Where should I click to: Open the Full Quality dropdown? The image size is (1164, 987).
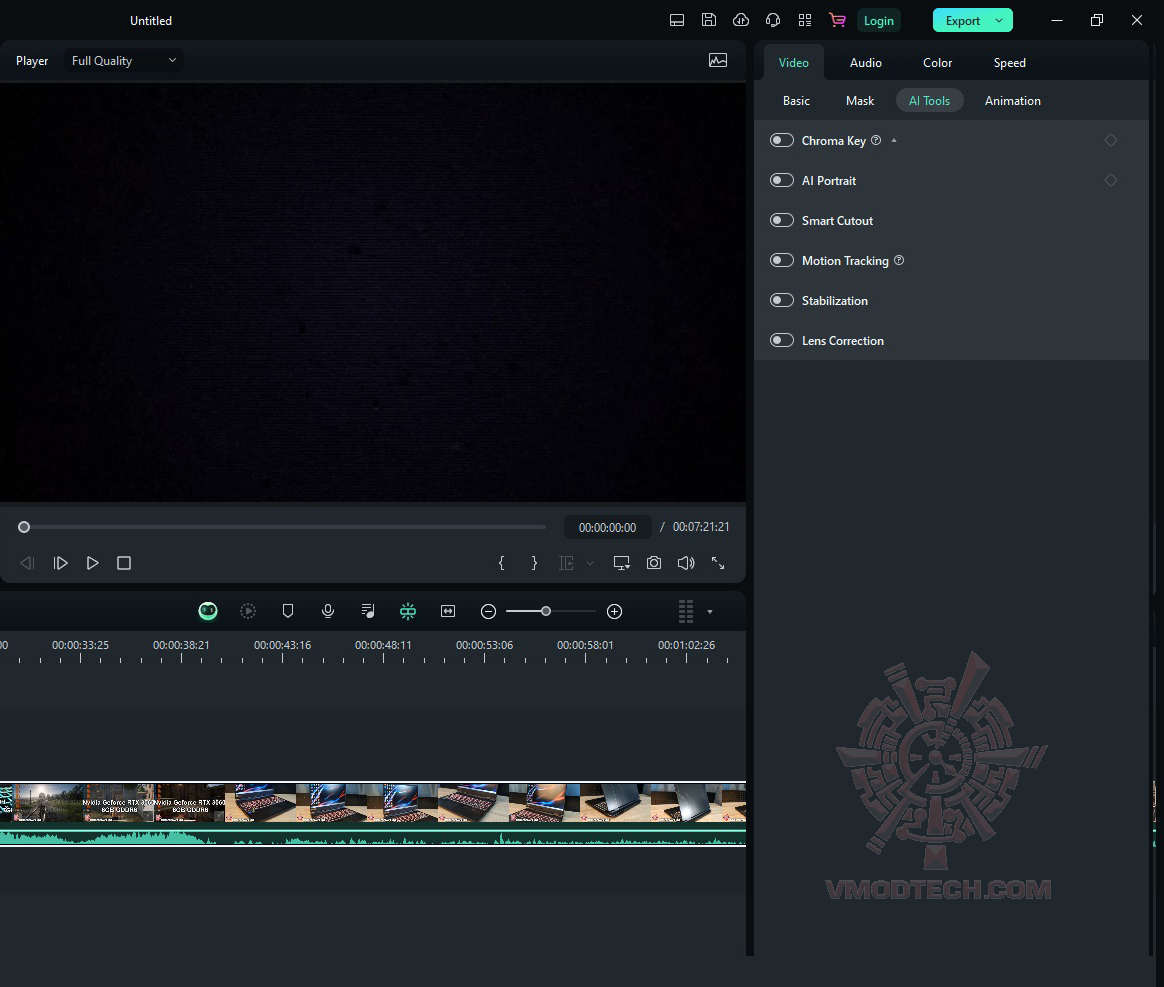coord(123,61)
